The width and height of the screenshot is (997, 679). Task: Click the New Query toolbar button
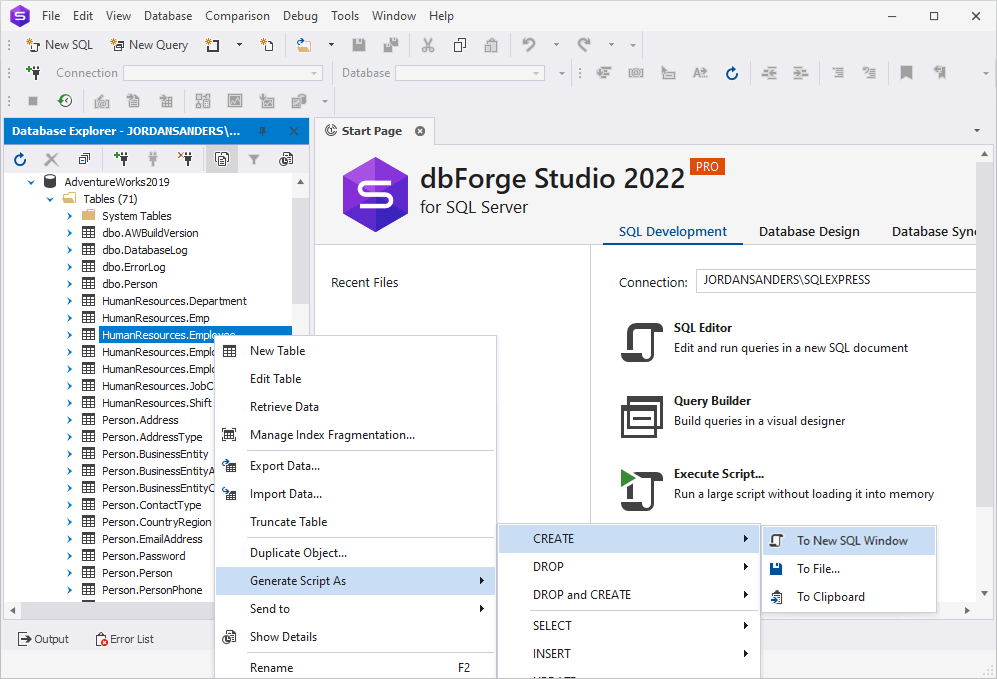click(x=149, y=45)
